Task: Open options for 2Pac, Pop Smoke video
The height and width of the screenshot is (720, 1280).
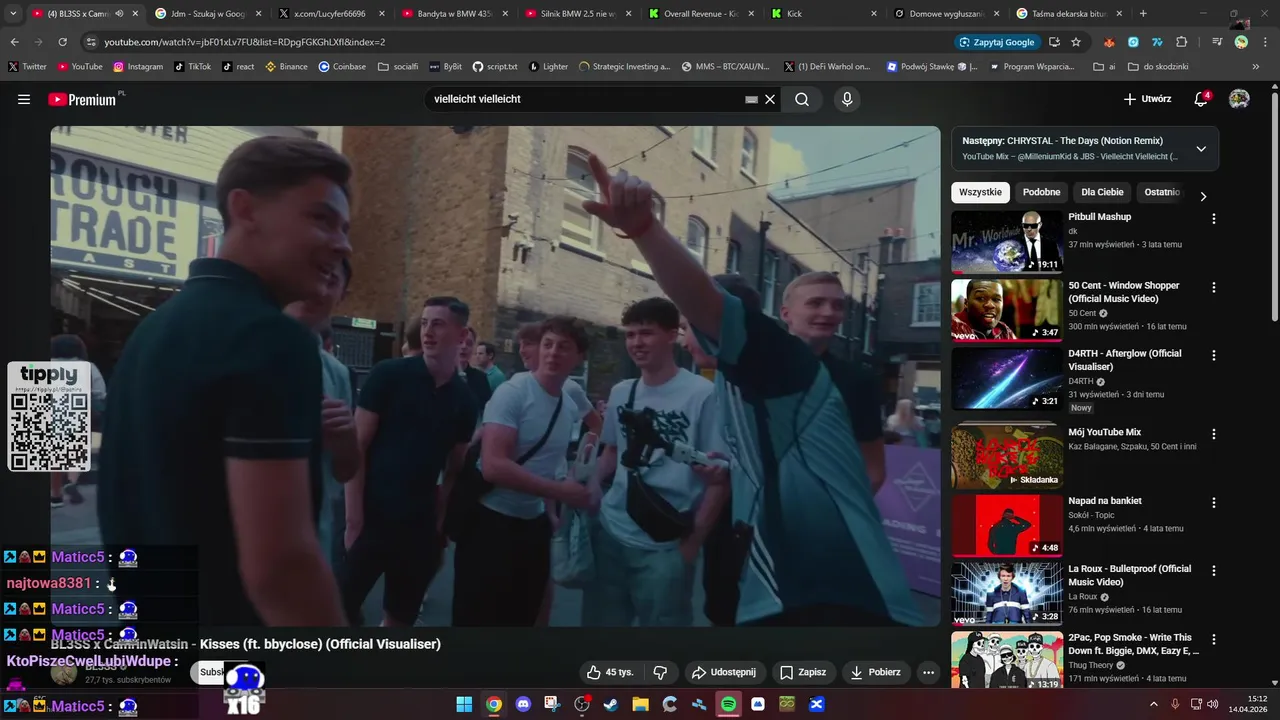Action: point(1214,639)
